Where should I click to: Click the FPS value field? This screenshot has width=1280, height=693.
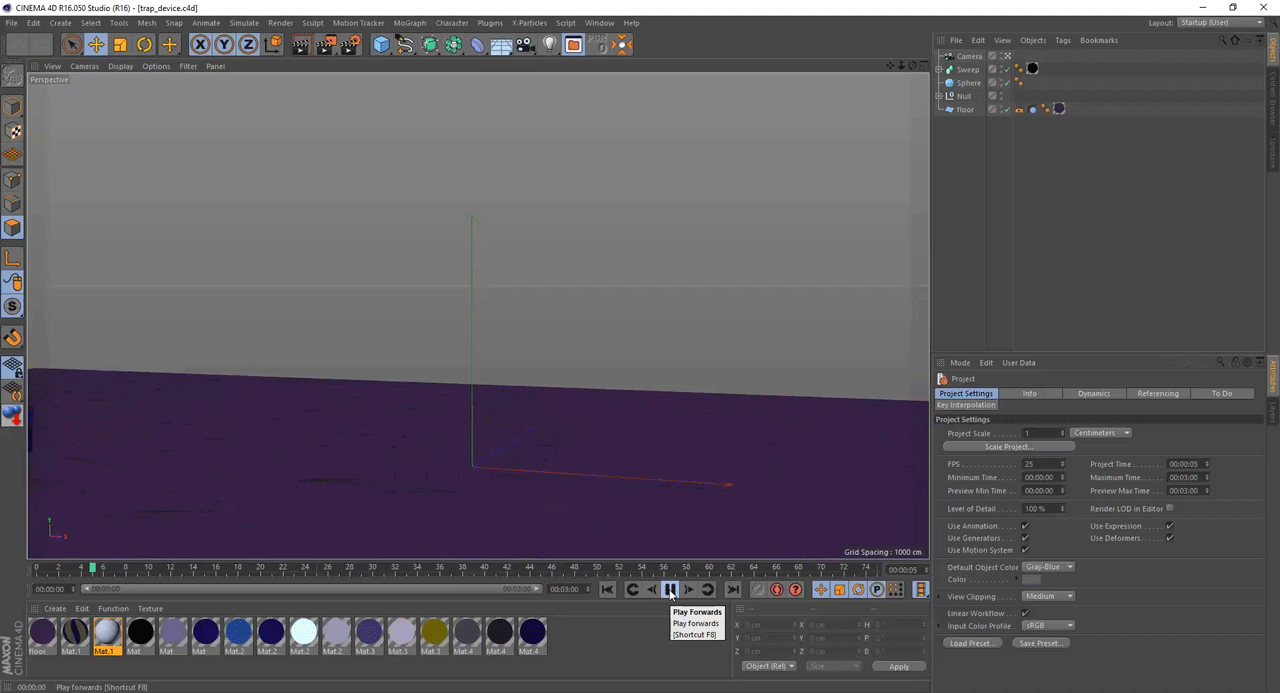pos(1043,464)
